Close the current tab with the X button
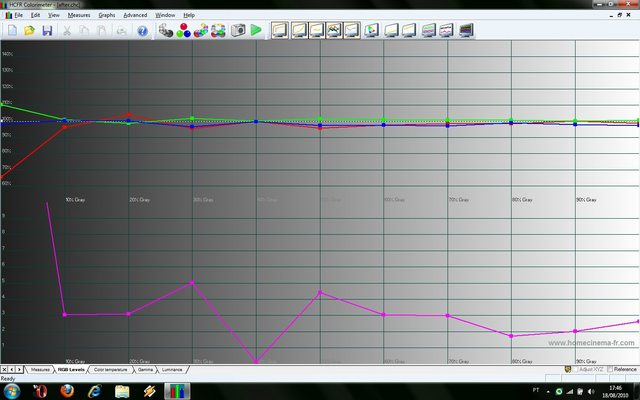 pyautogui.click(x=4, y=369)
